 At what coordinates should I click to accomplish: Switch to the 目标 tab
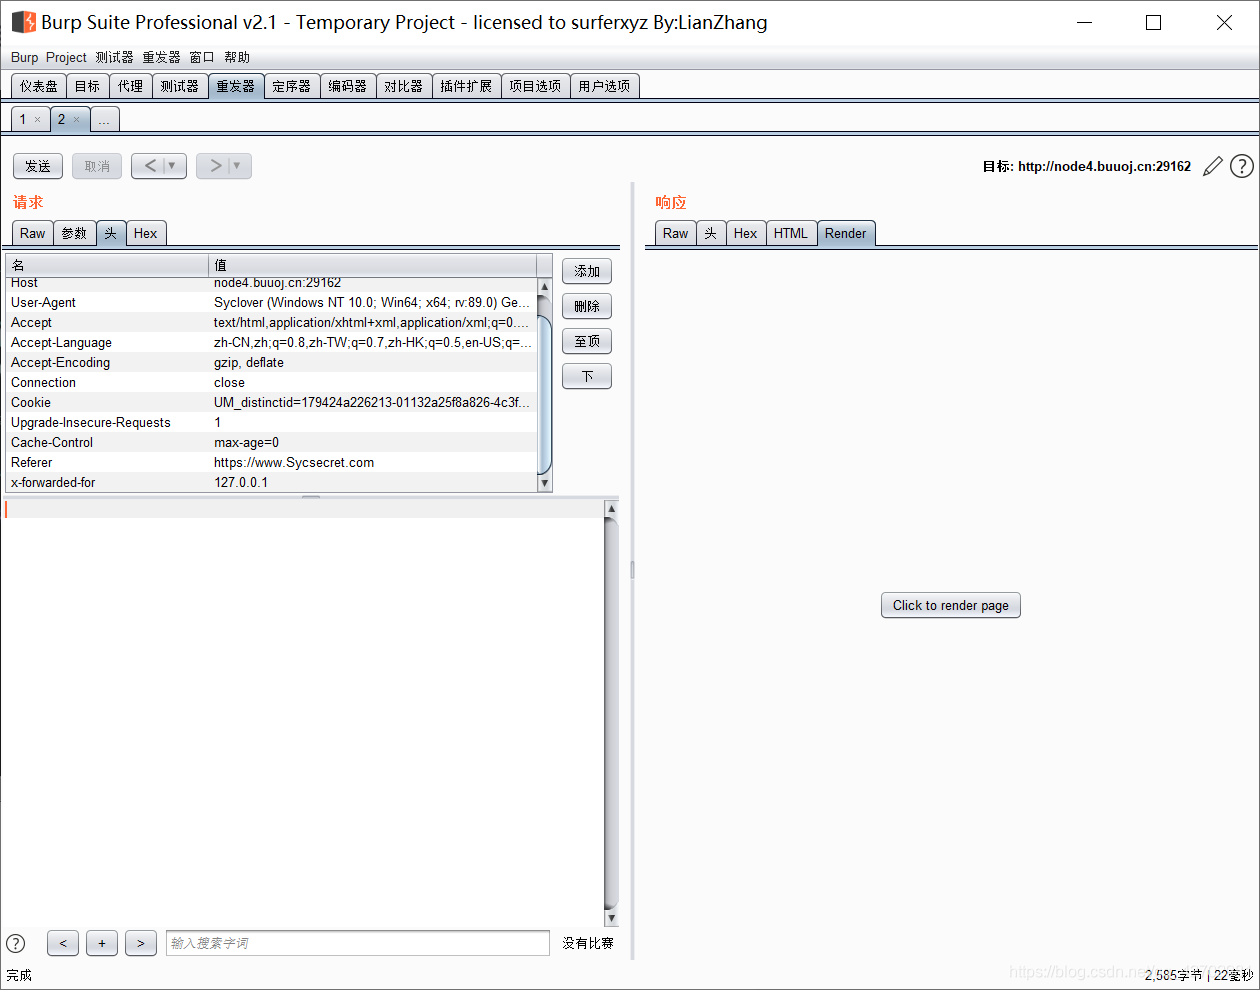point(88,86)
